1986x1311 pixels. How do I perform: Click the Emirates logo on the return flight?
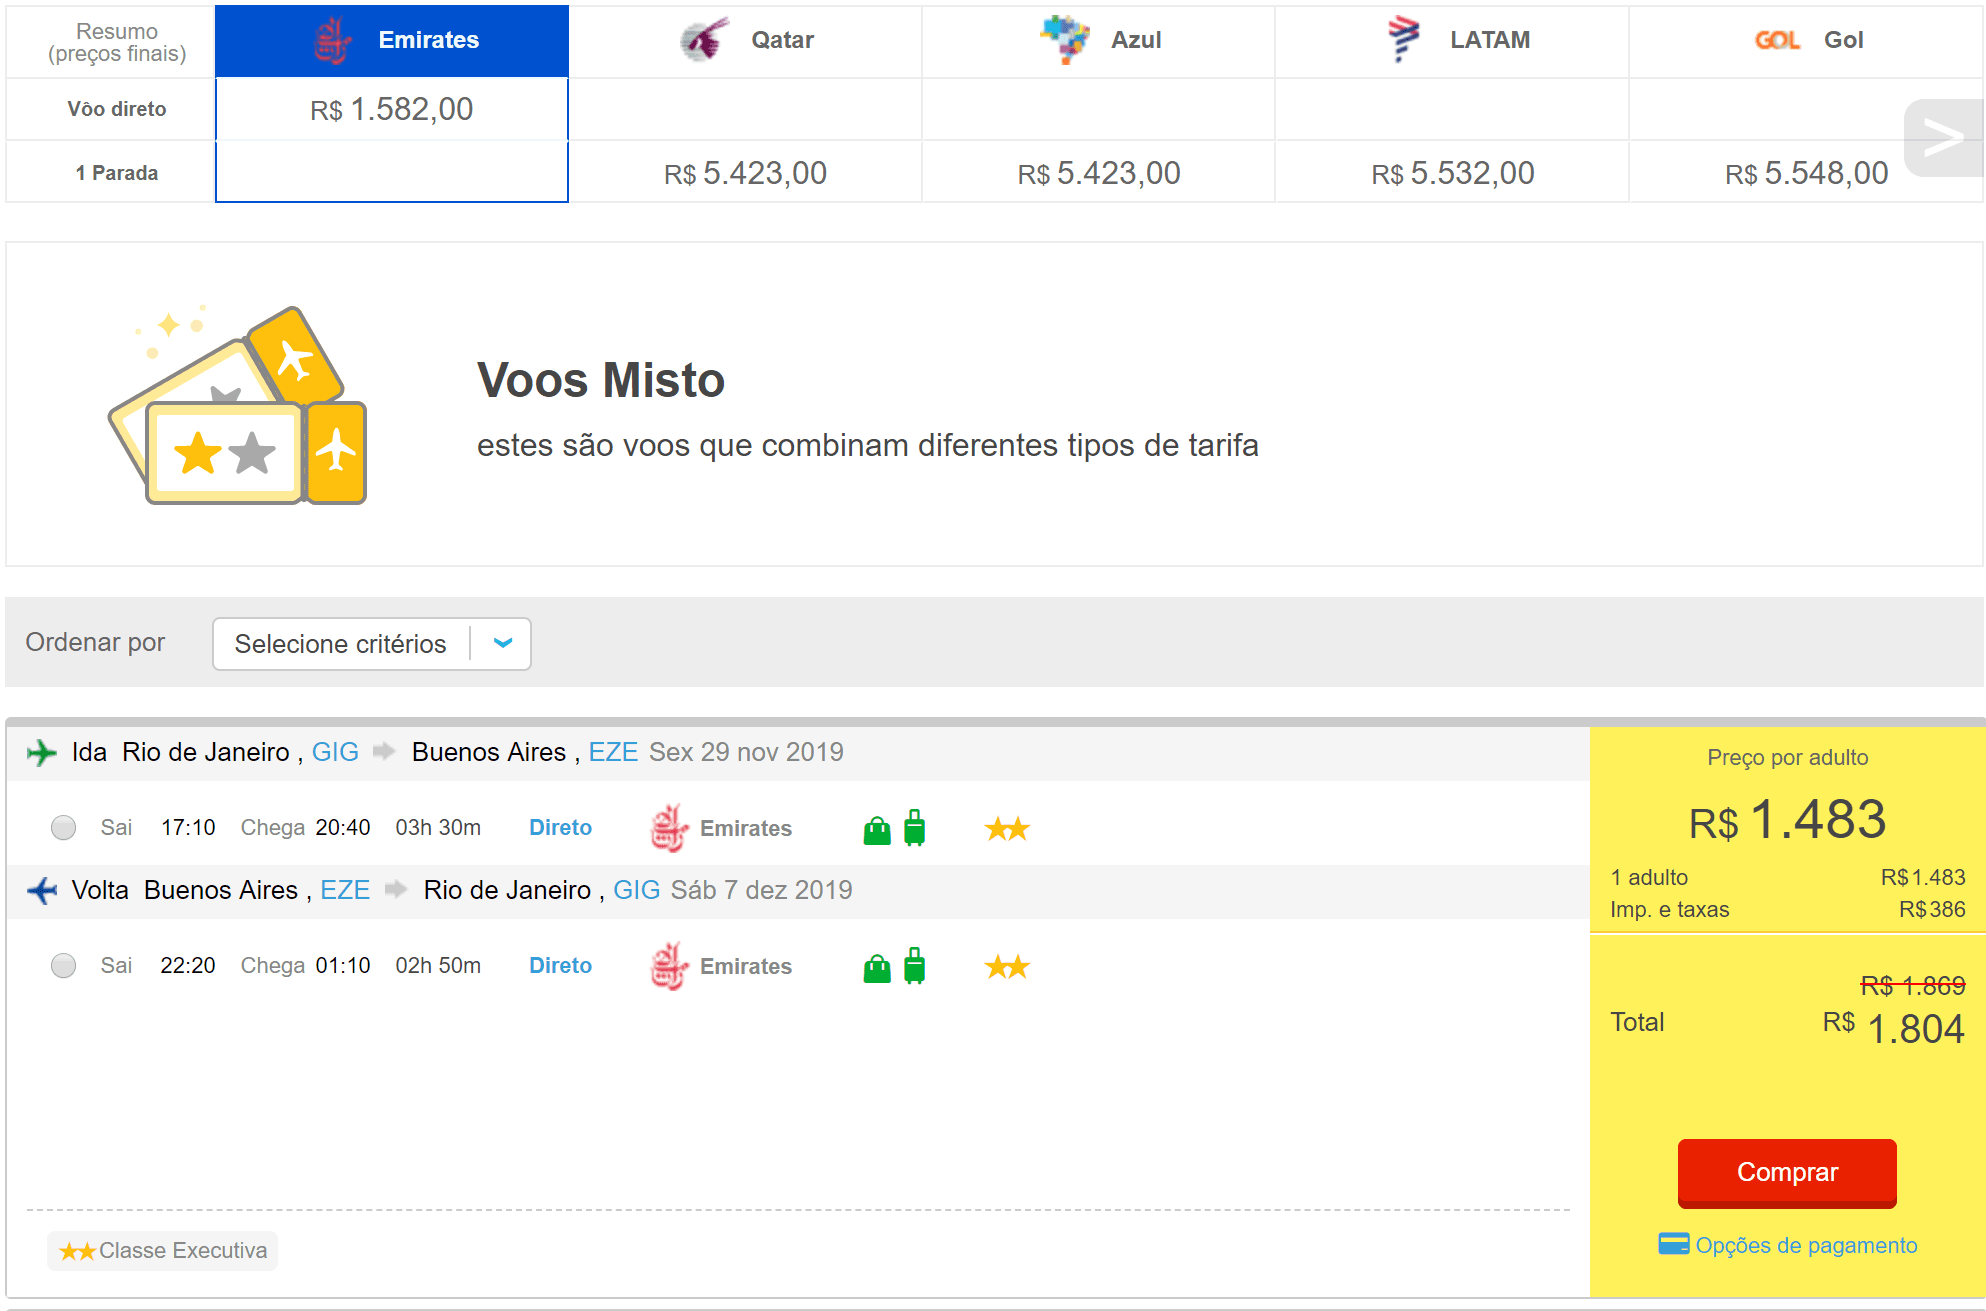[x=669, y=966]
